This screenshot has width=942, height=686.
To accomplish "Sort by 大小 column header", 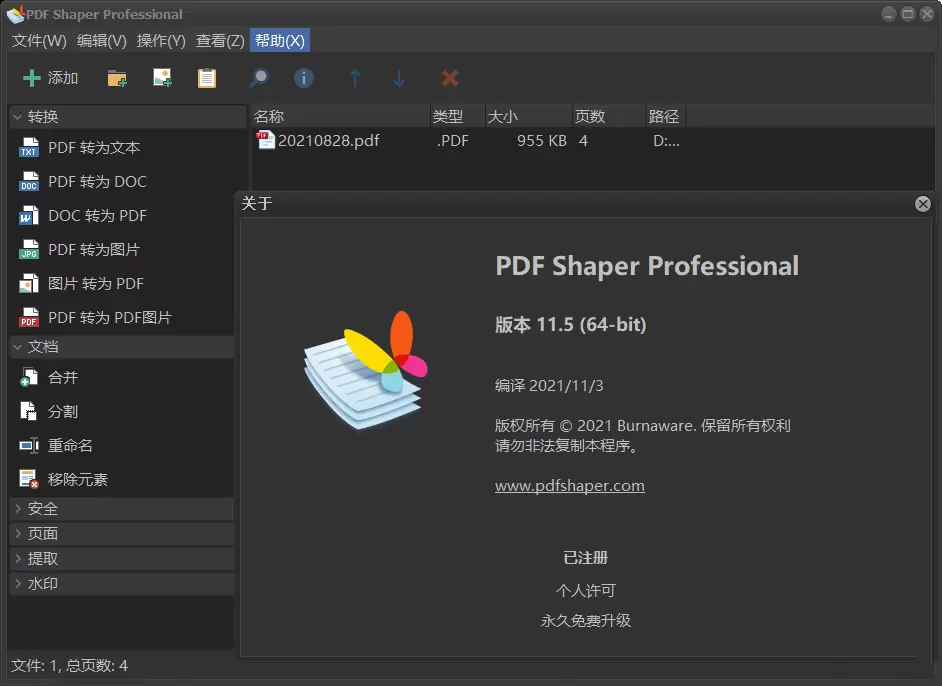I will [x=529, y=116].
